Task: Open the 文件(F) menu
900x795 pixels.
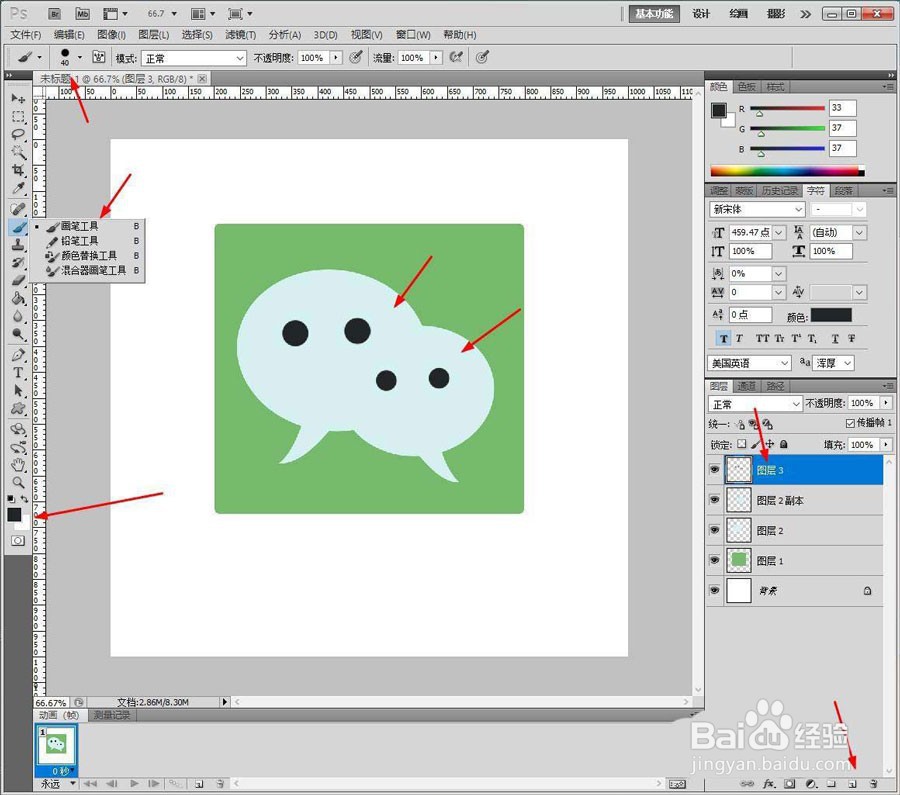Action: [x=26, y=35]
